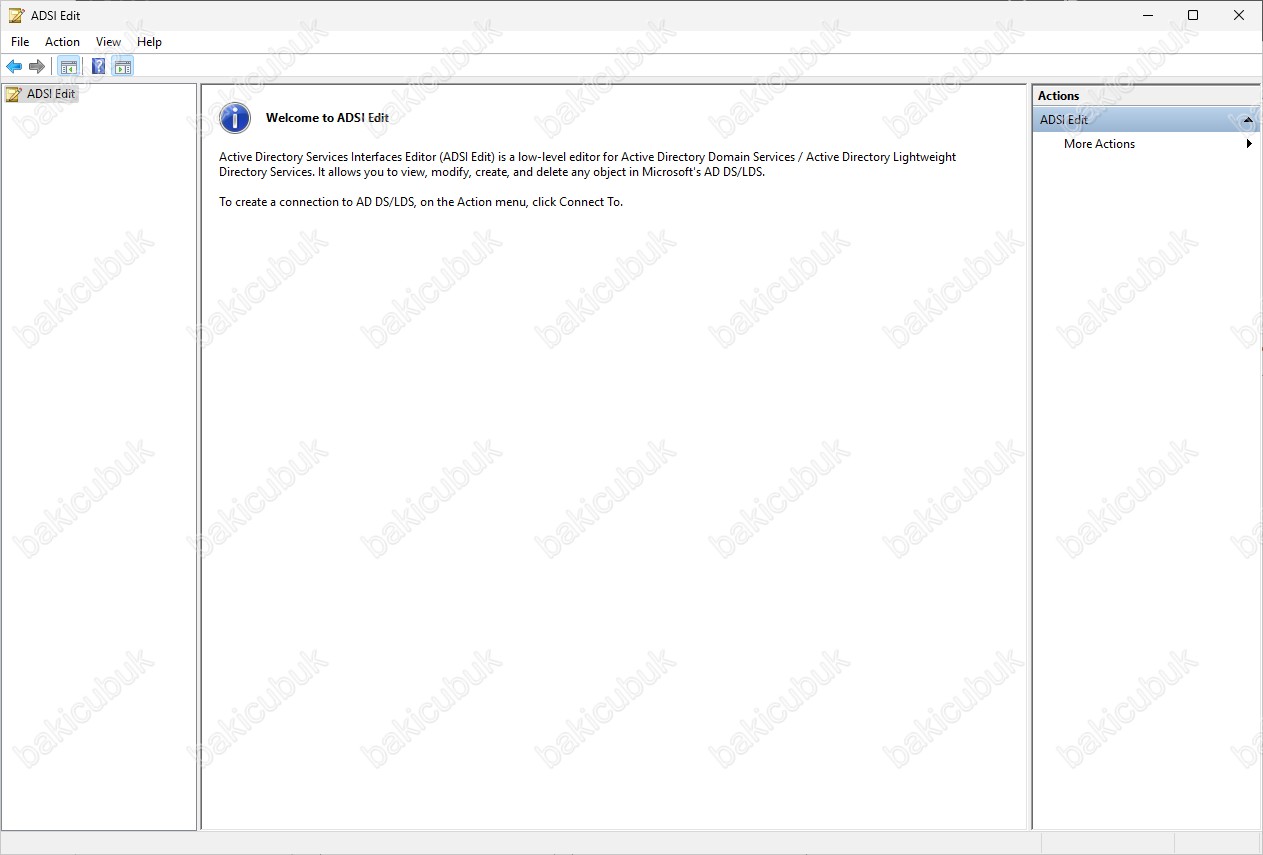Screen dimensions: 1263x855
Task: Click the ADSI Edit tree node icon
Action: coord(13,94)
